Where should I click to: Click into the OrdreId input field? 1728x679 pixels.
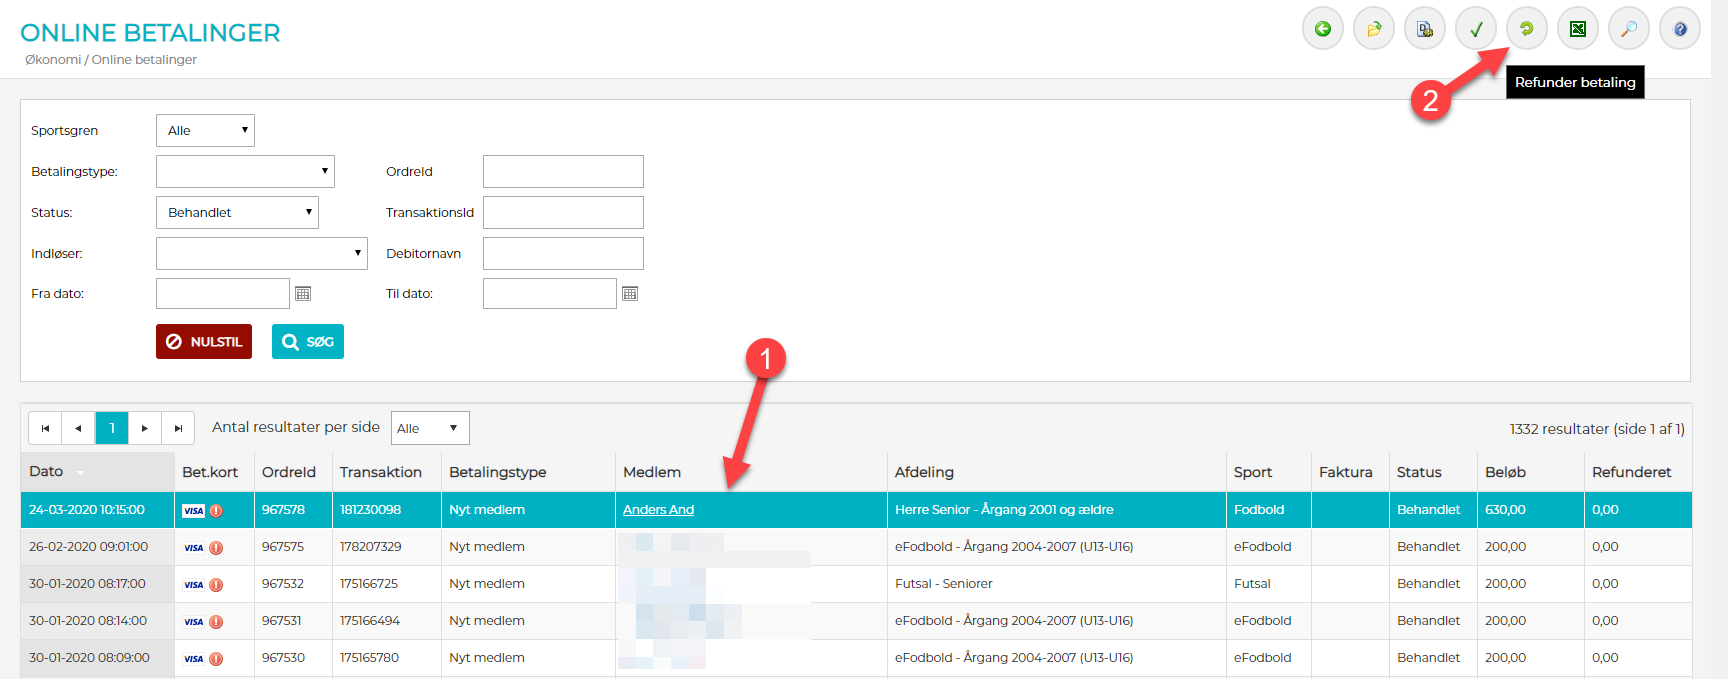[x=563, y=172]
